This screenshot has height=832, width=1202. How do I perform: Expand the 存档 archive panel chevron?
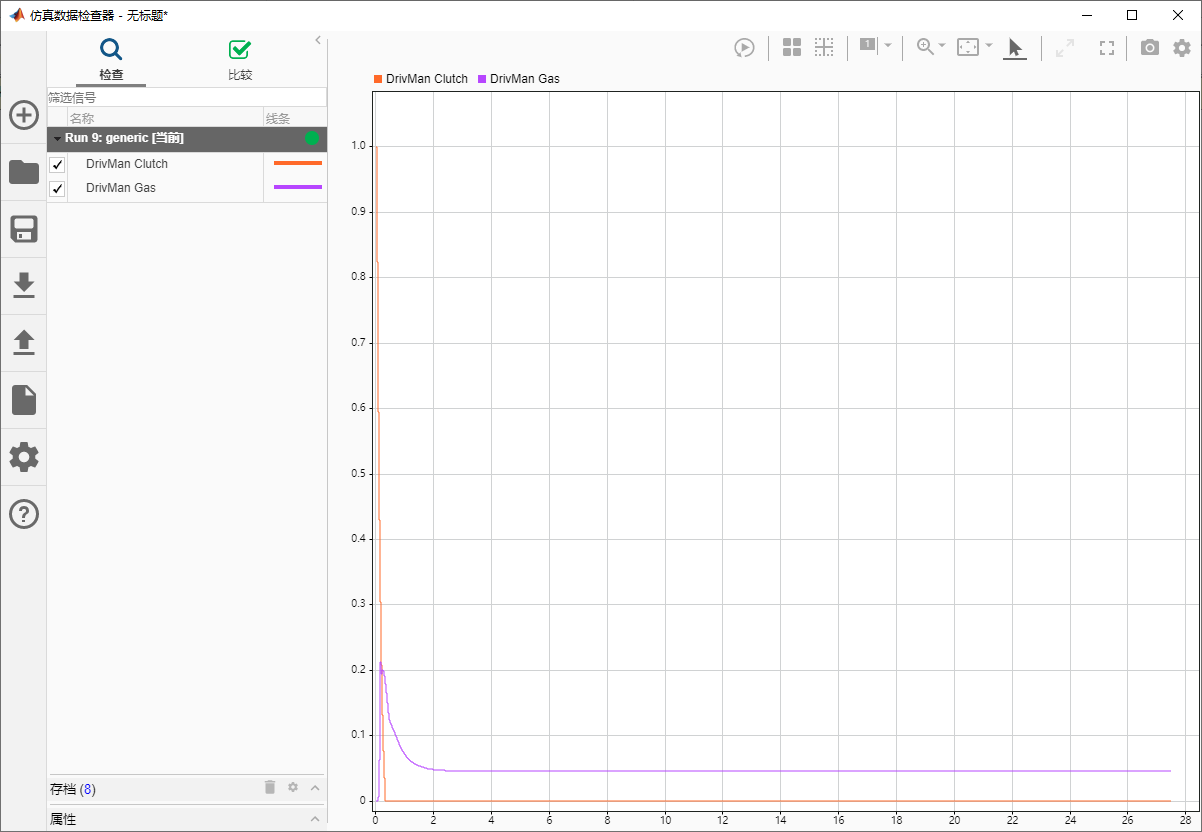(315, 788)
